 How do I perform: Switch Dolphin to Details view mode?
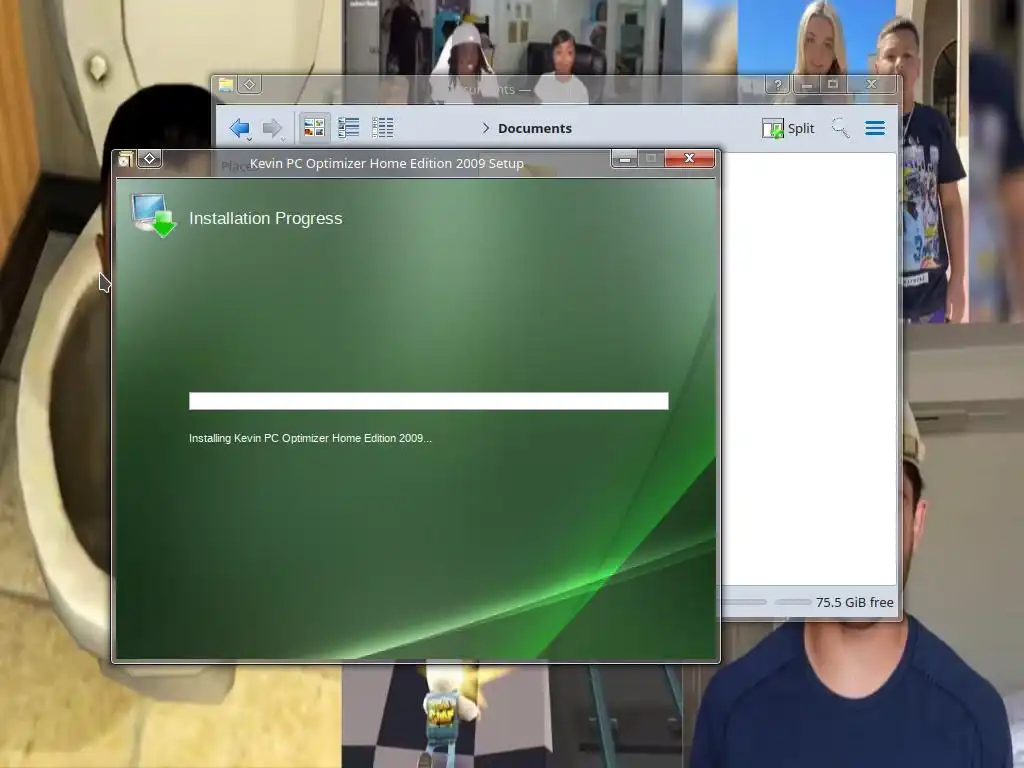pos(383,127)
